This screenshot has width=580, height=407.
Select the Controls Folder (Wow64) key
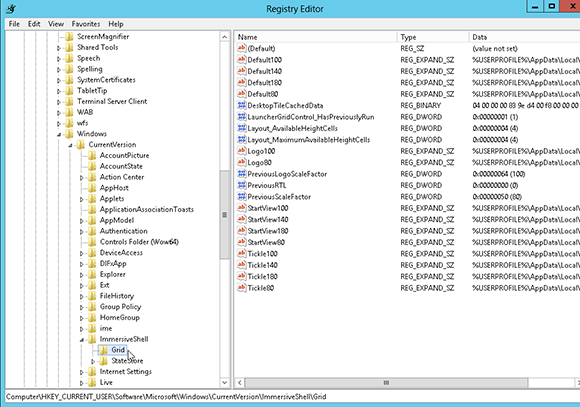click(x=139, y=242)
